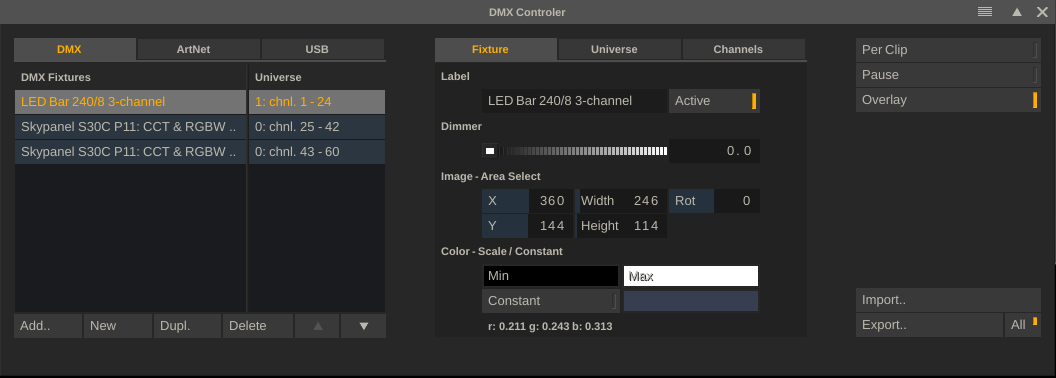Viewport: 1056px width, 378px height.
Task: Toggle the Active fixture switch
Action: (x=714, y=101)
